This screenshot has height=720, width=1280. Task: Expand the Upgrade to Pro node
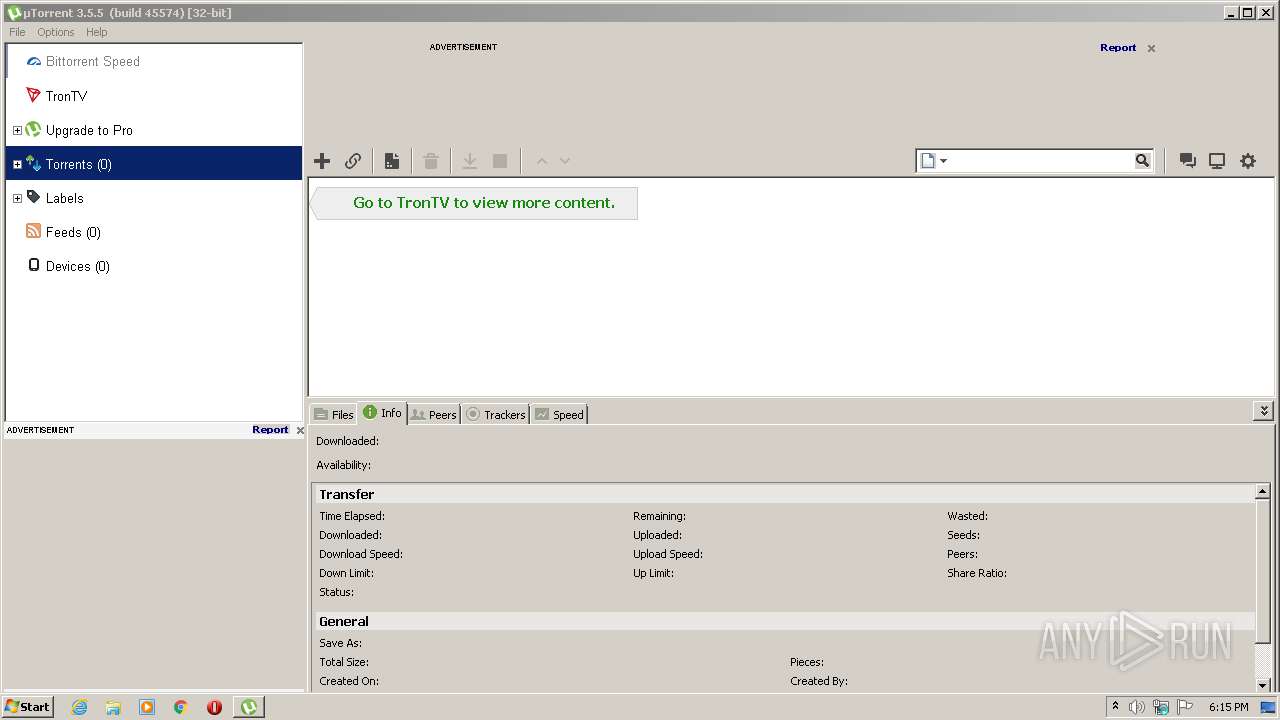(17, 130)
